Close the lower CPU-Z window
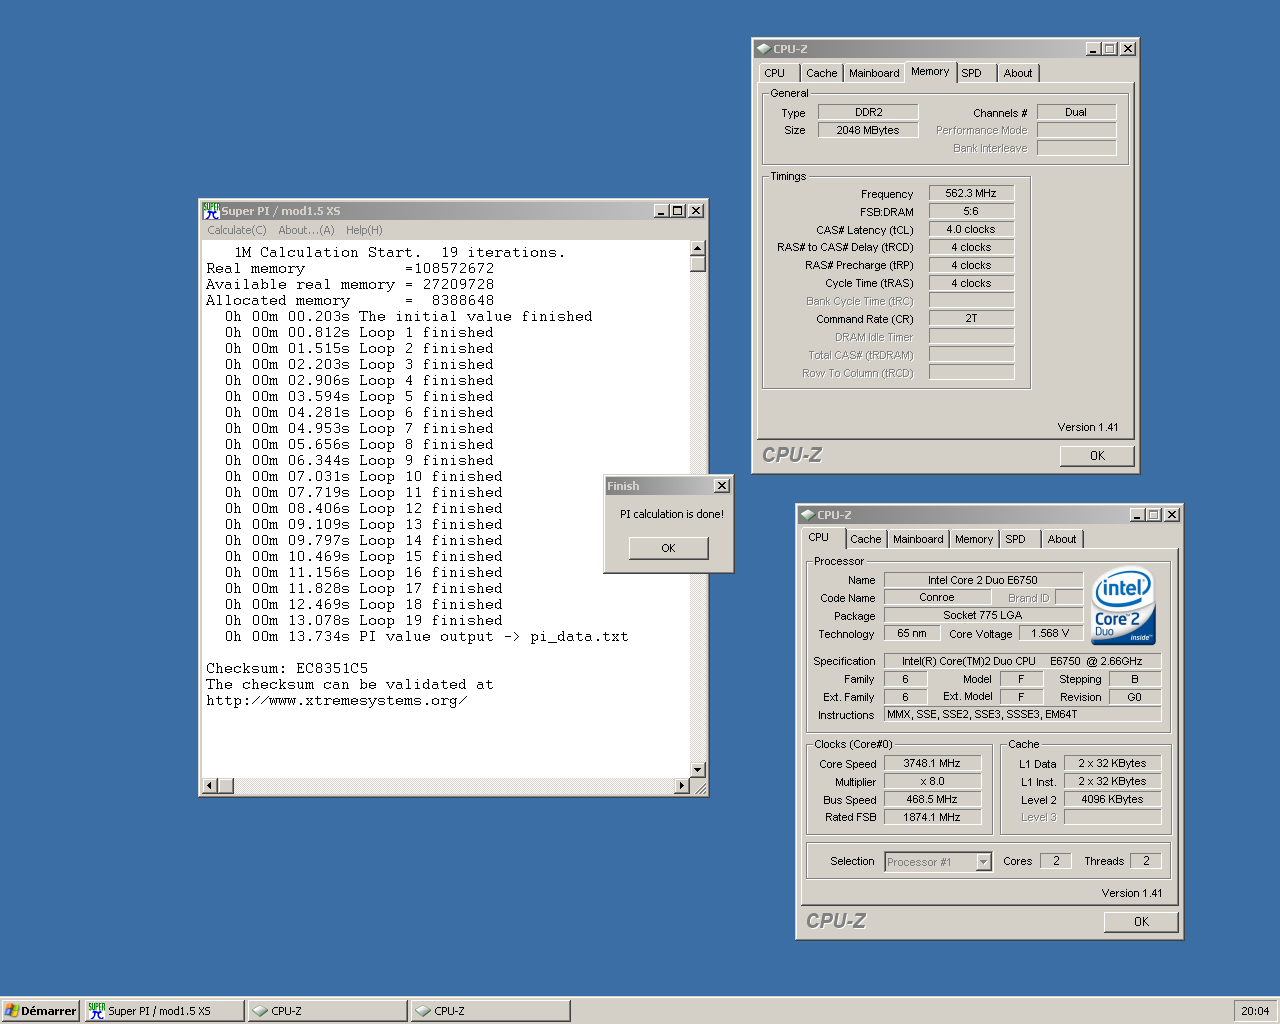Viewport: 1280px width, 1024px height. click(1172, 515)
